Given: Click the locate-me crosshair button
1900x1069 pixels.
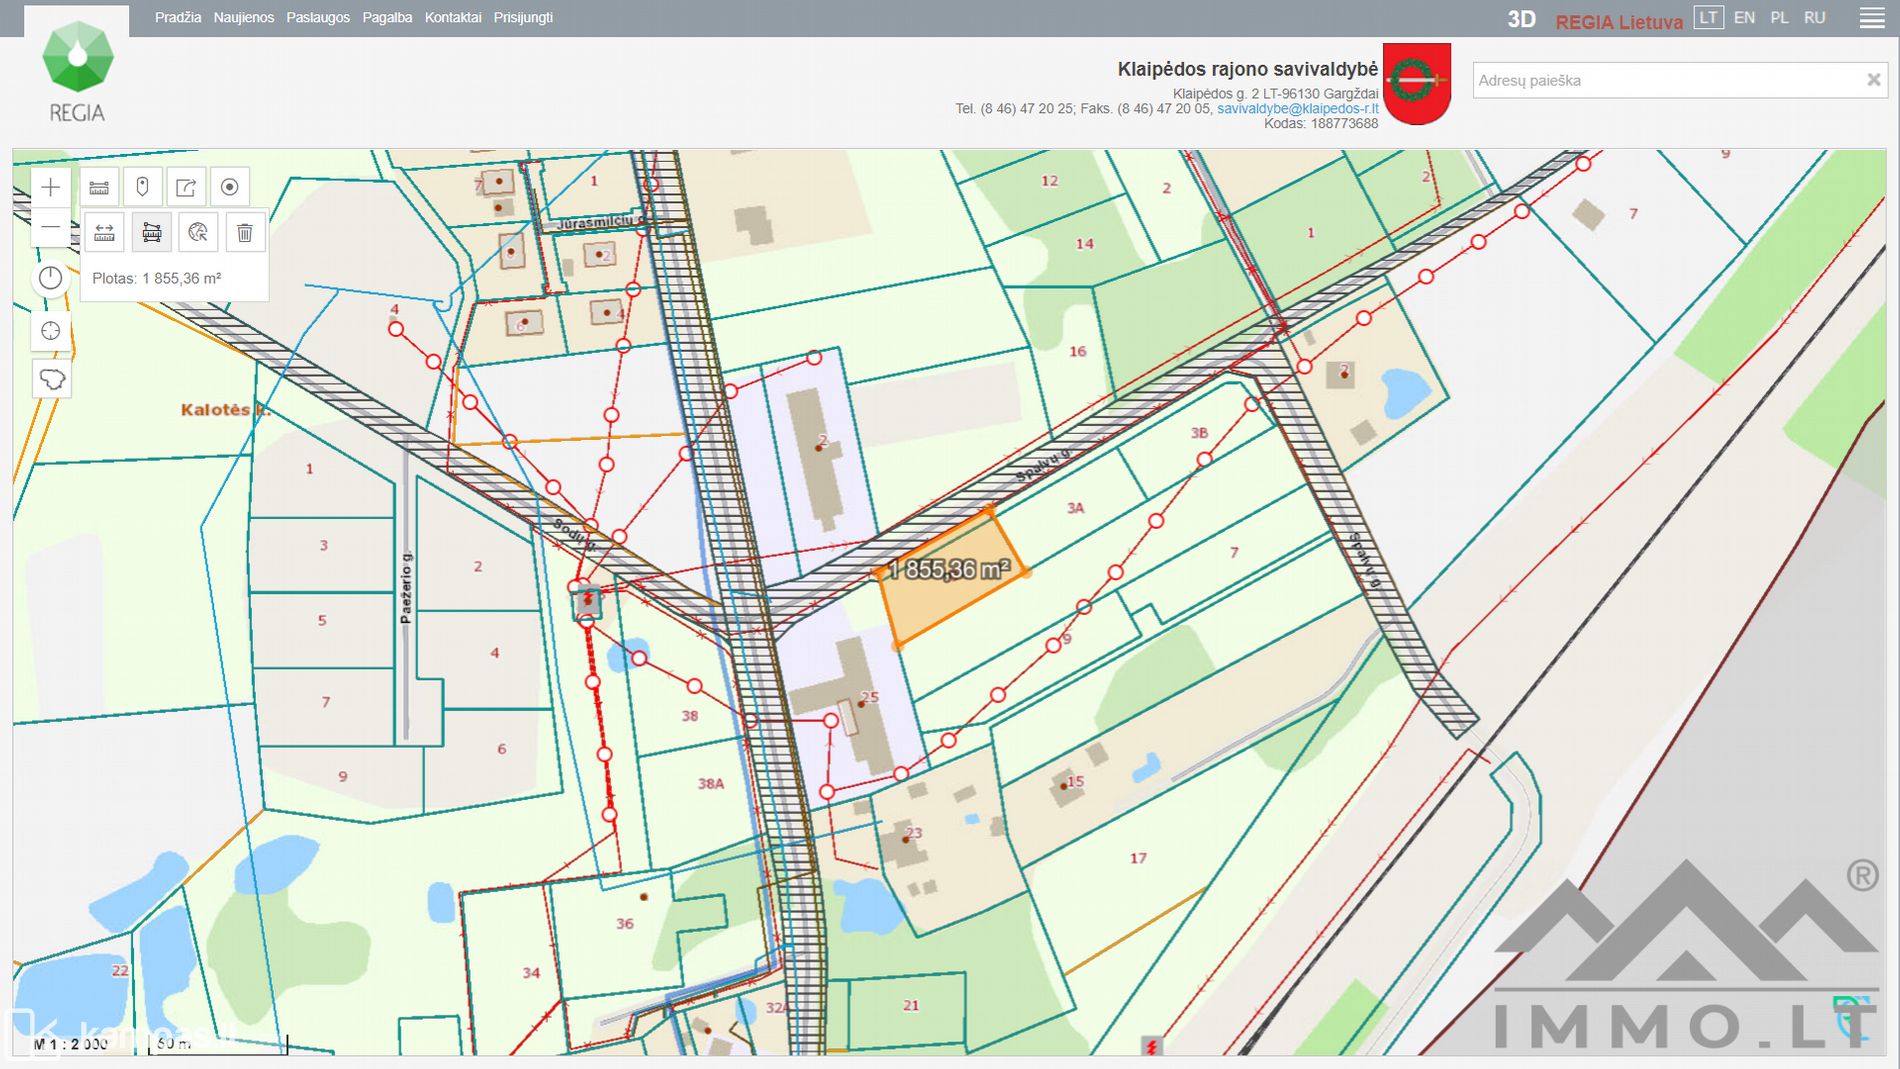Looking at the screenshot, I should [x=51, y=331].
